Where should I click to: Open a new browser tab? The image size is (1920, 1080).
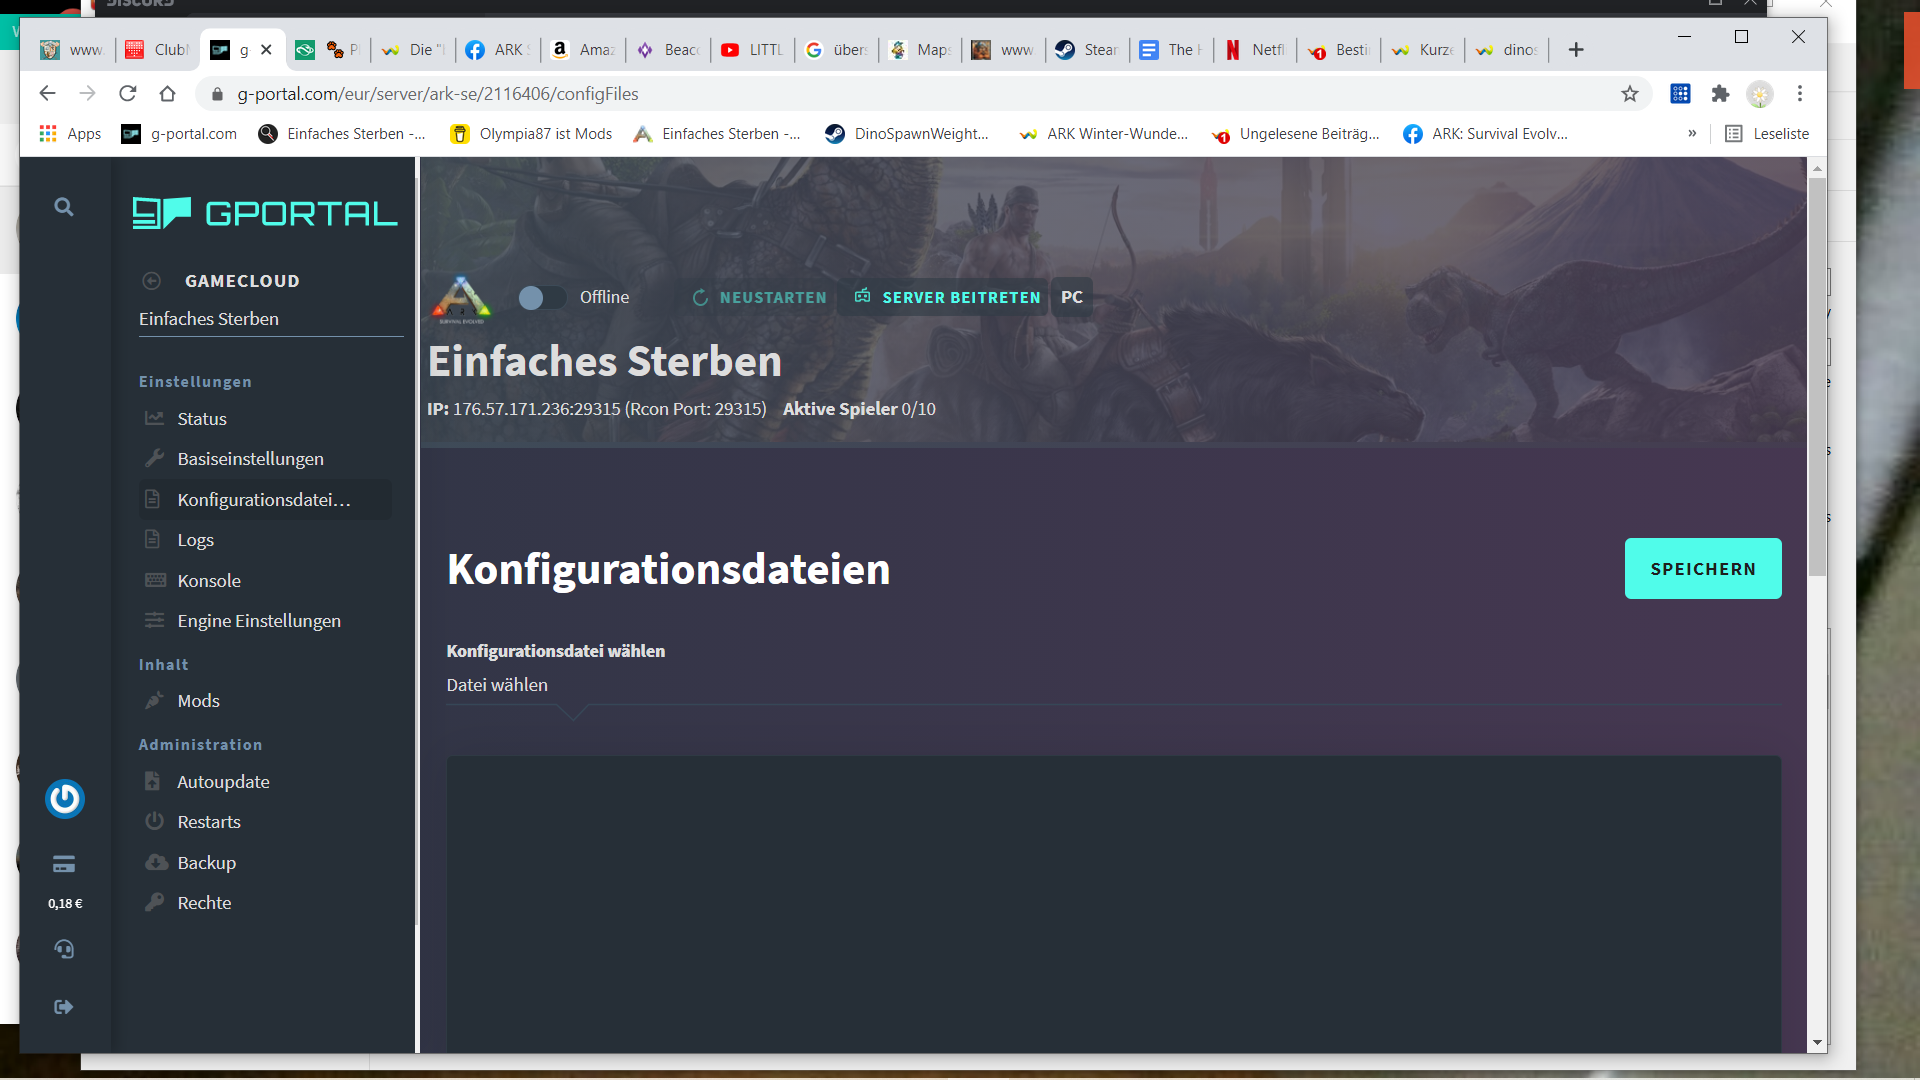(x=1576, y=50)
